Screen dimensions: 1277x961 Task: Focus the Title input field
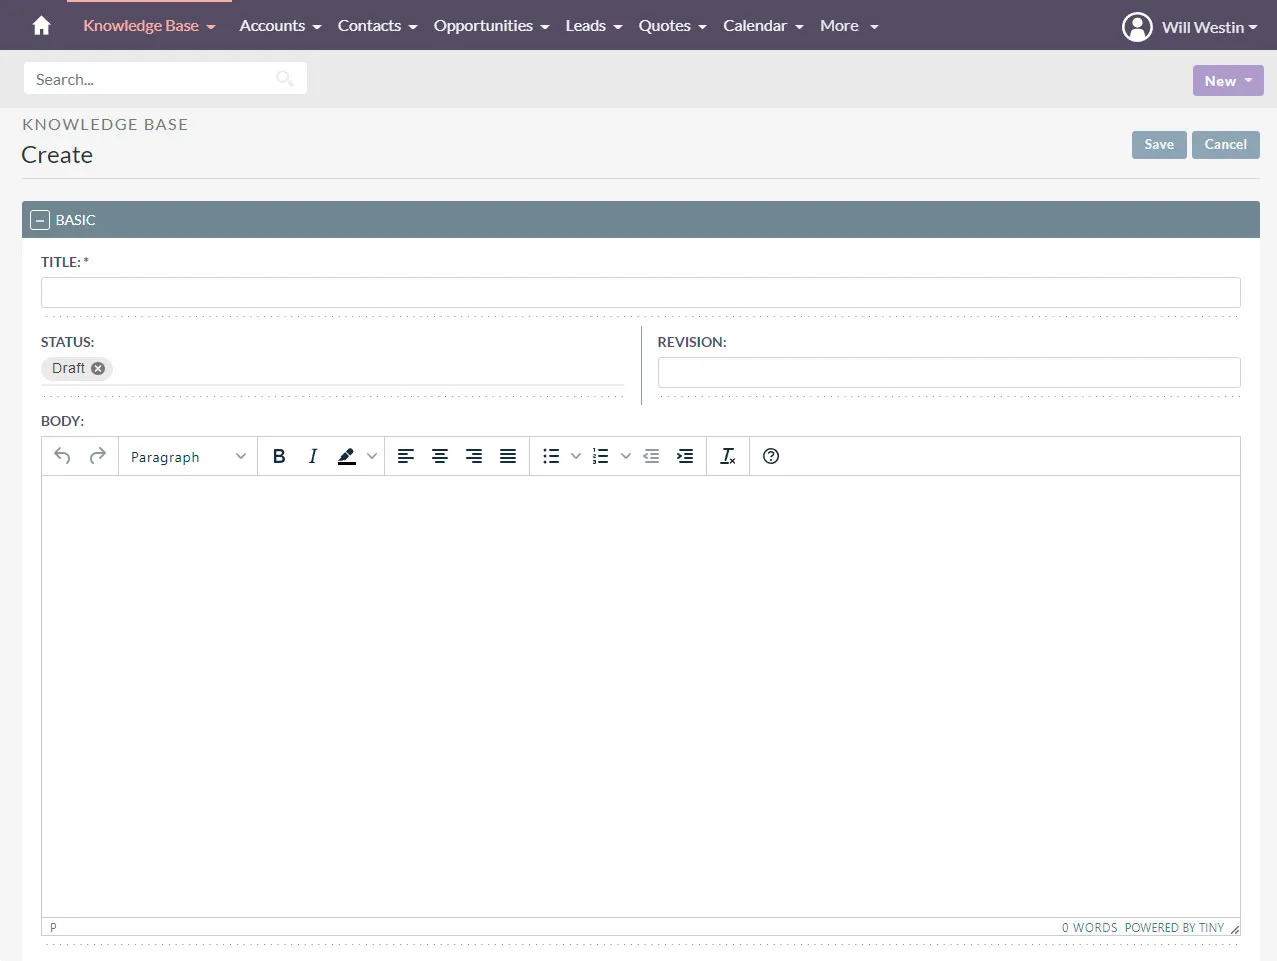pyautogui.click(x=640, y=292)
